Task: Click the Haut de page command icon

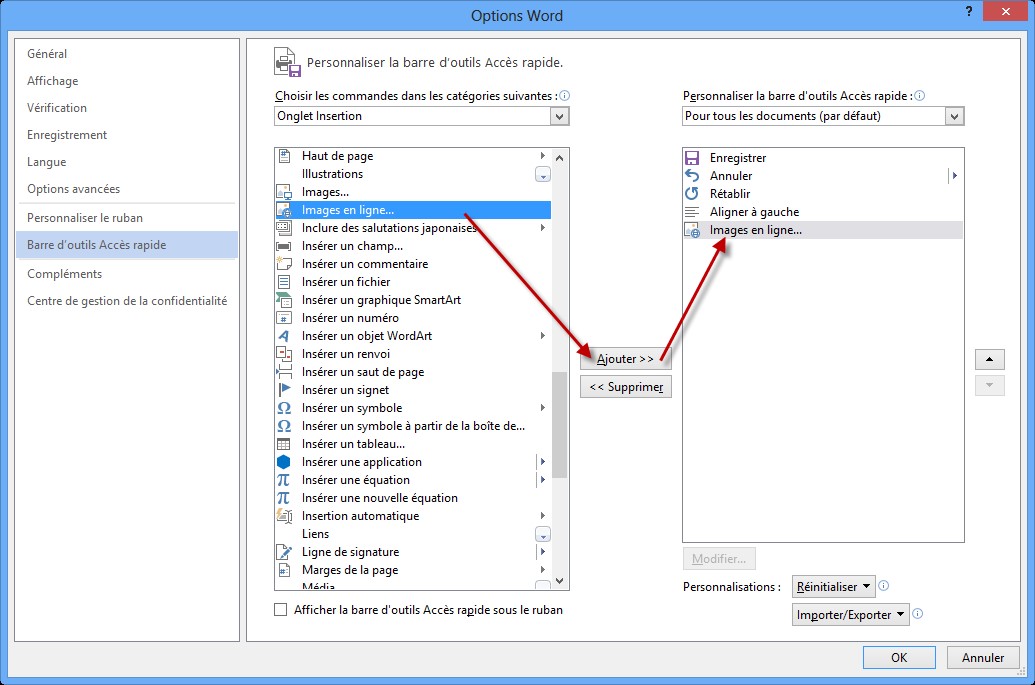Action: point(284,156)
